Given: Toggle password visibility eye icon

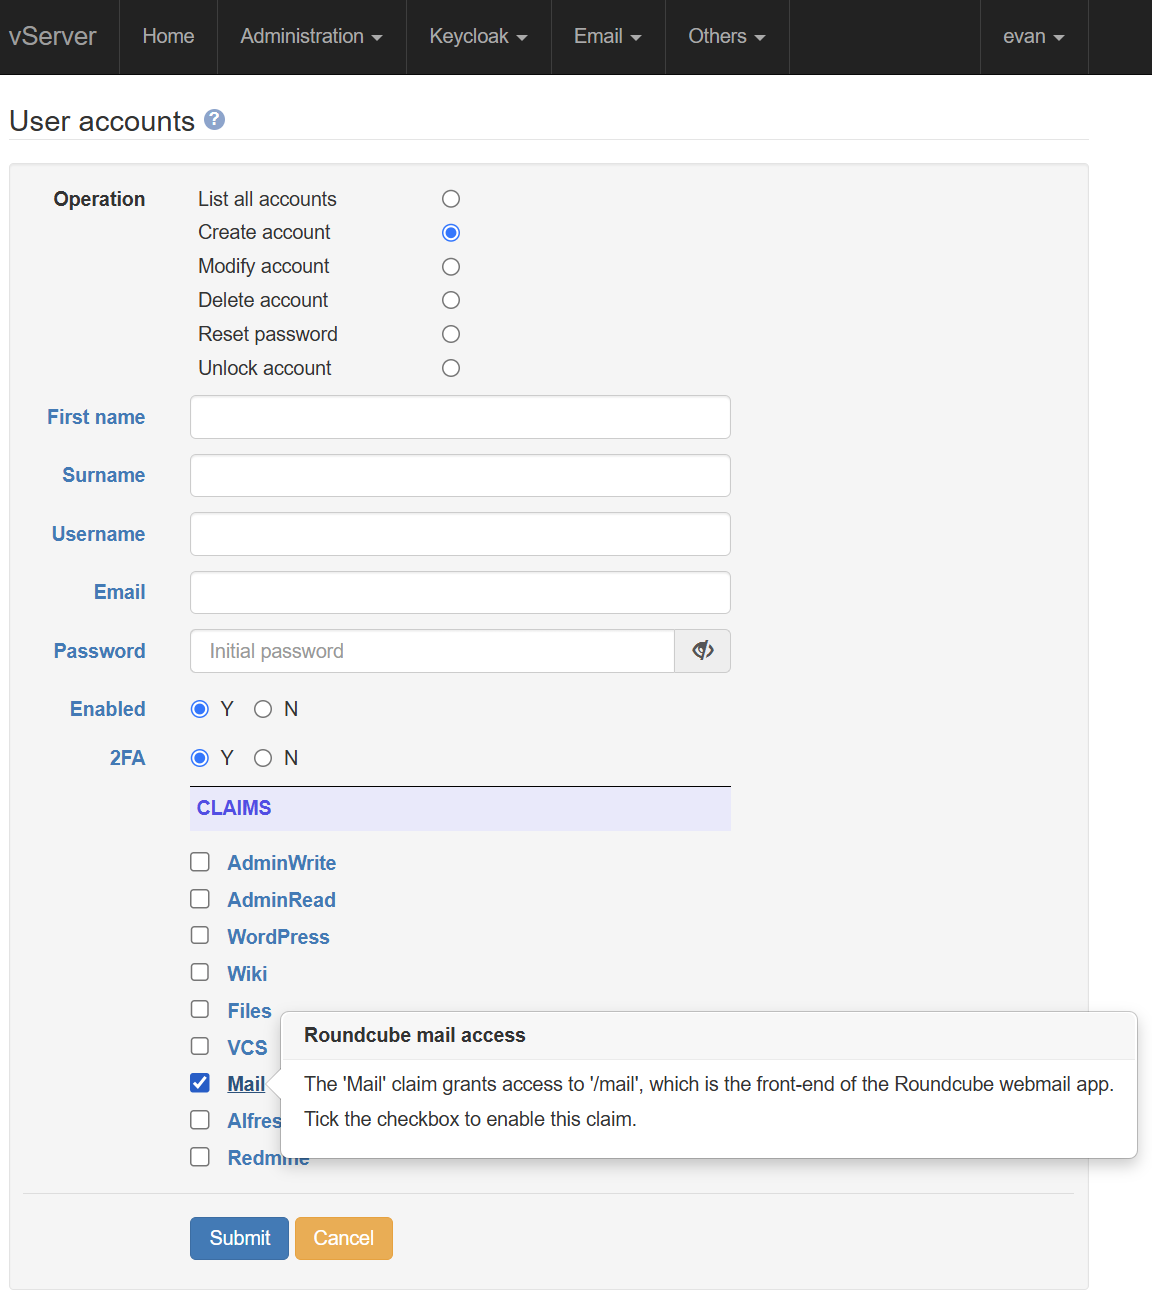Looking at the screenshot, I should [x=703, y=651].
